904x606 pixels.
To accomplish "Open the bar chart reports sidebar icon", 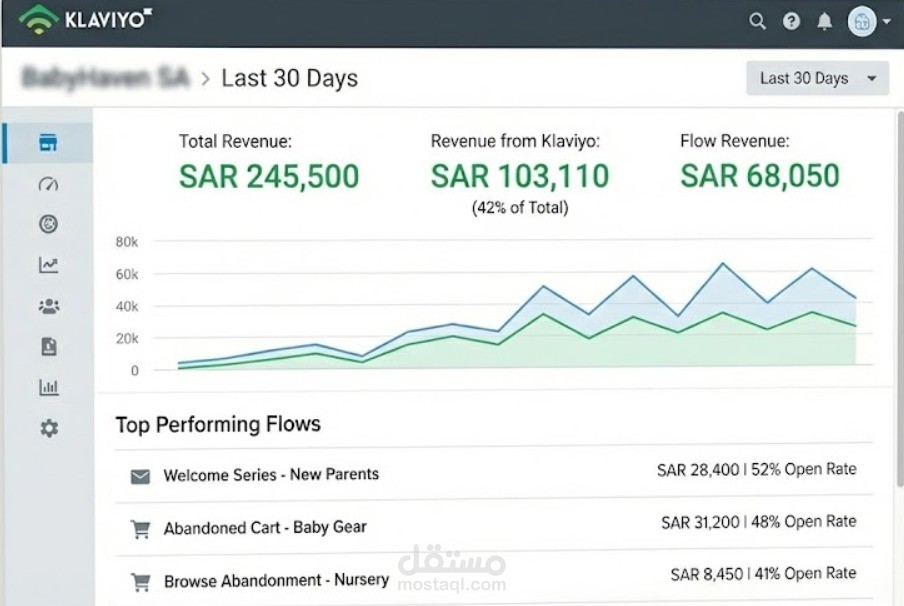I will point(48,387).
